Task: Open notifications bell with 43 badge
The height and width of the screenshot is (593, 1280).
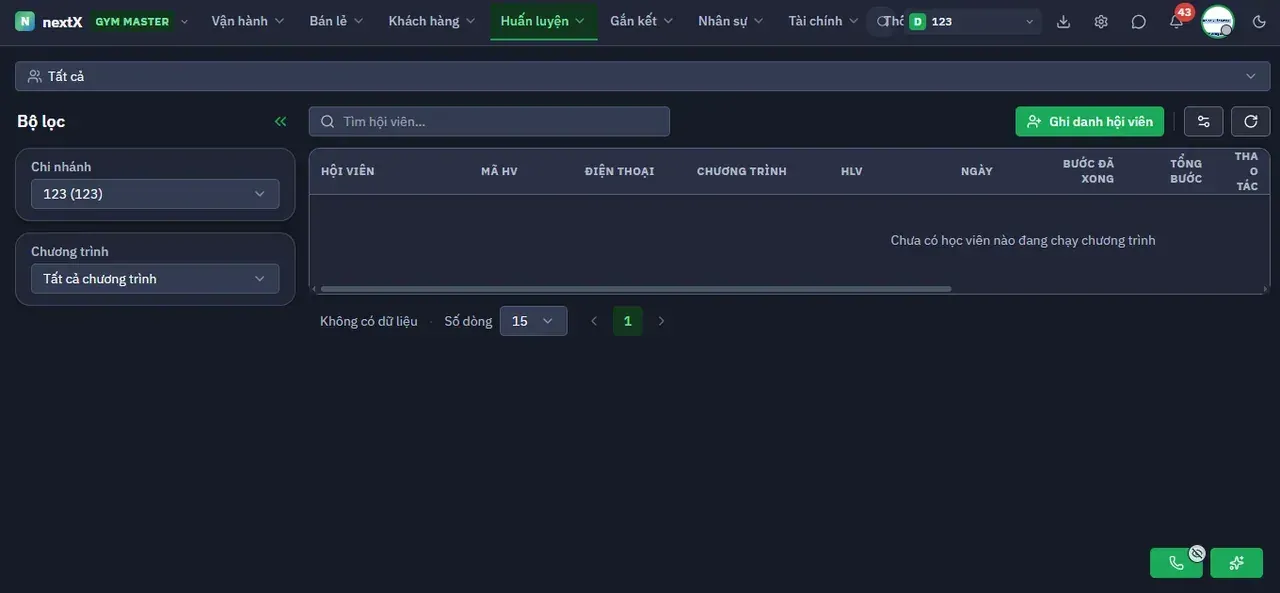Action: coord(1177,21)
